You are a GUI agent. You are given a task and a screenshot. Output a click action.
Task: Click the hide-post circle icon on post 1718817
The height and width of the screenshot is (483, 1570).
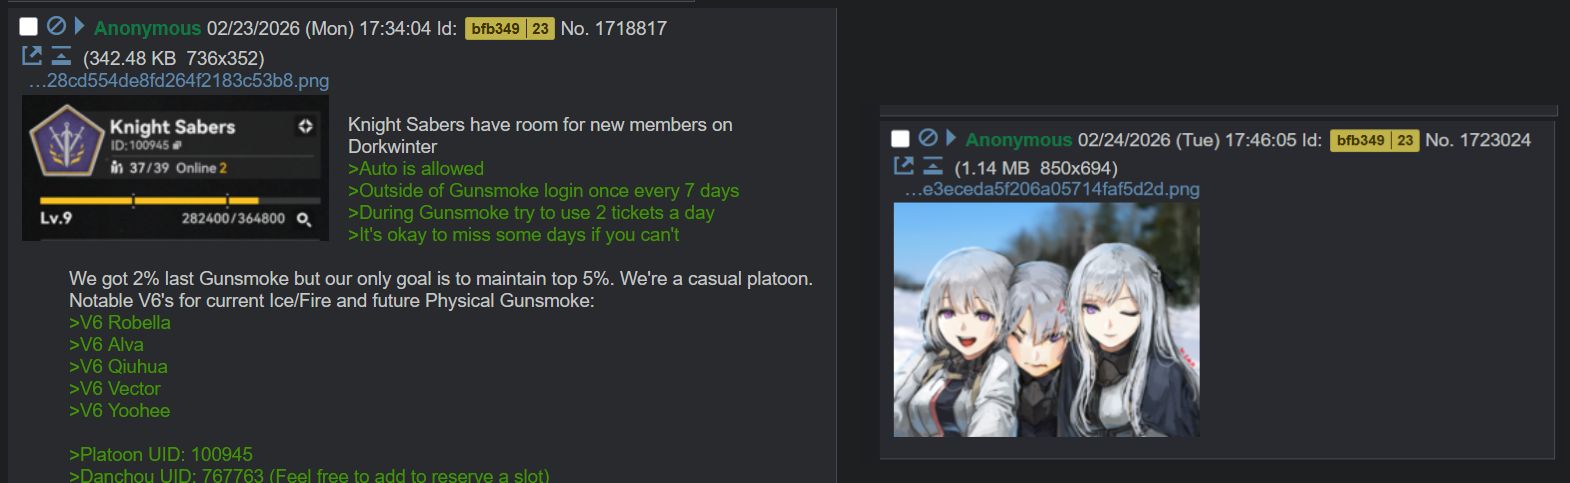(x=56, y=26)
